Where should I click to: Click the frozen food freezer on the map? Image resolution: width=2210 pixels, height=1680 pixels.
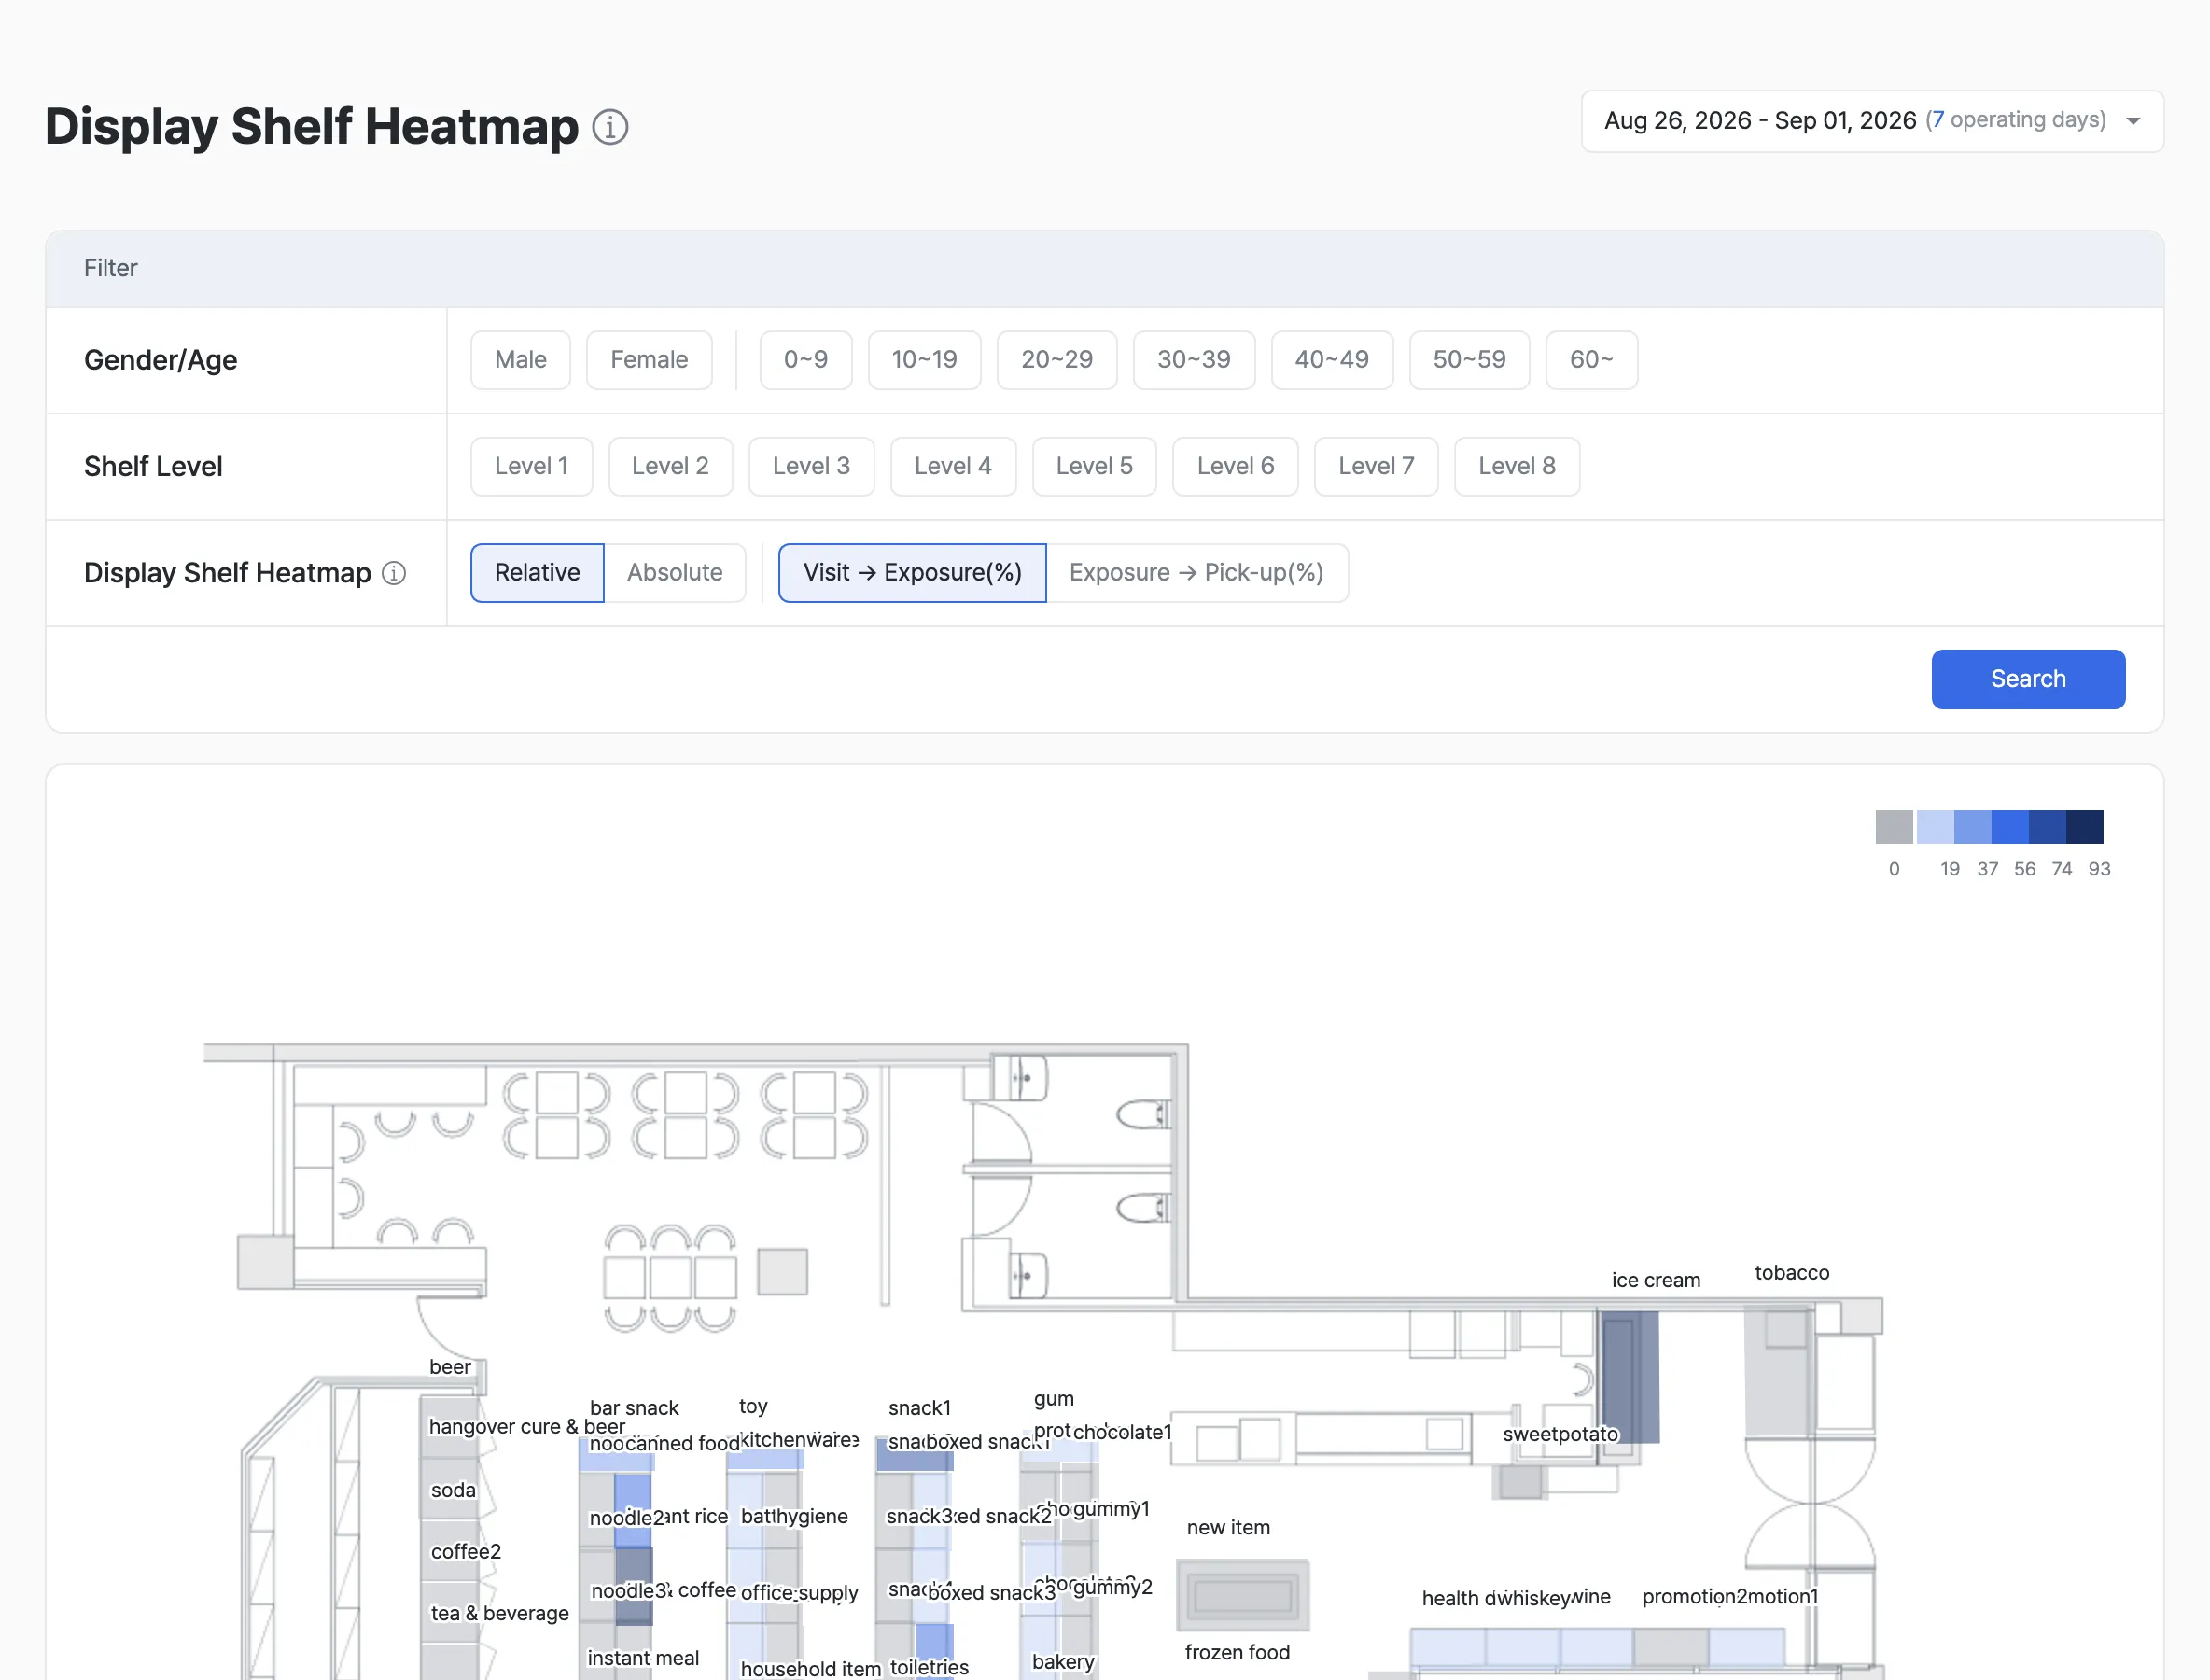1243,1595
